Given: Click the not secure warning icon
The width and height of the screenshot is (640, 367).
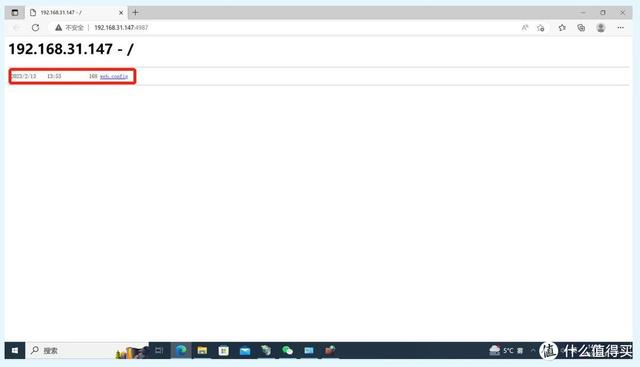Looking at the screenshot, I should tap(58, 28).
